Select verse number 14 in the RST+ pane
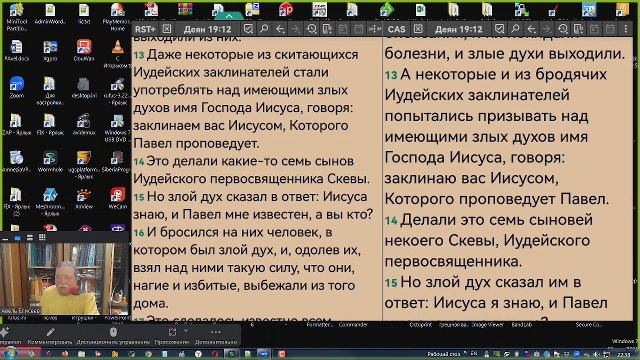Image resolution: width=640 pixels, height=360 pixels. pyautogui.click(x=139, y=162)
